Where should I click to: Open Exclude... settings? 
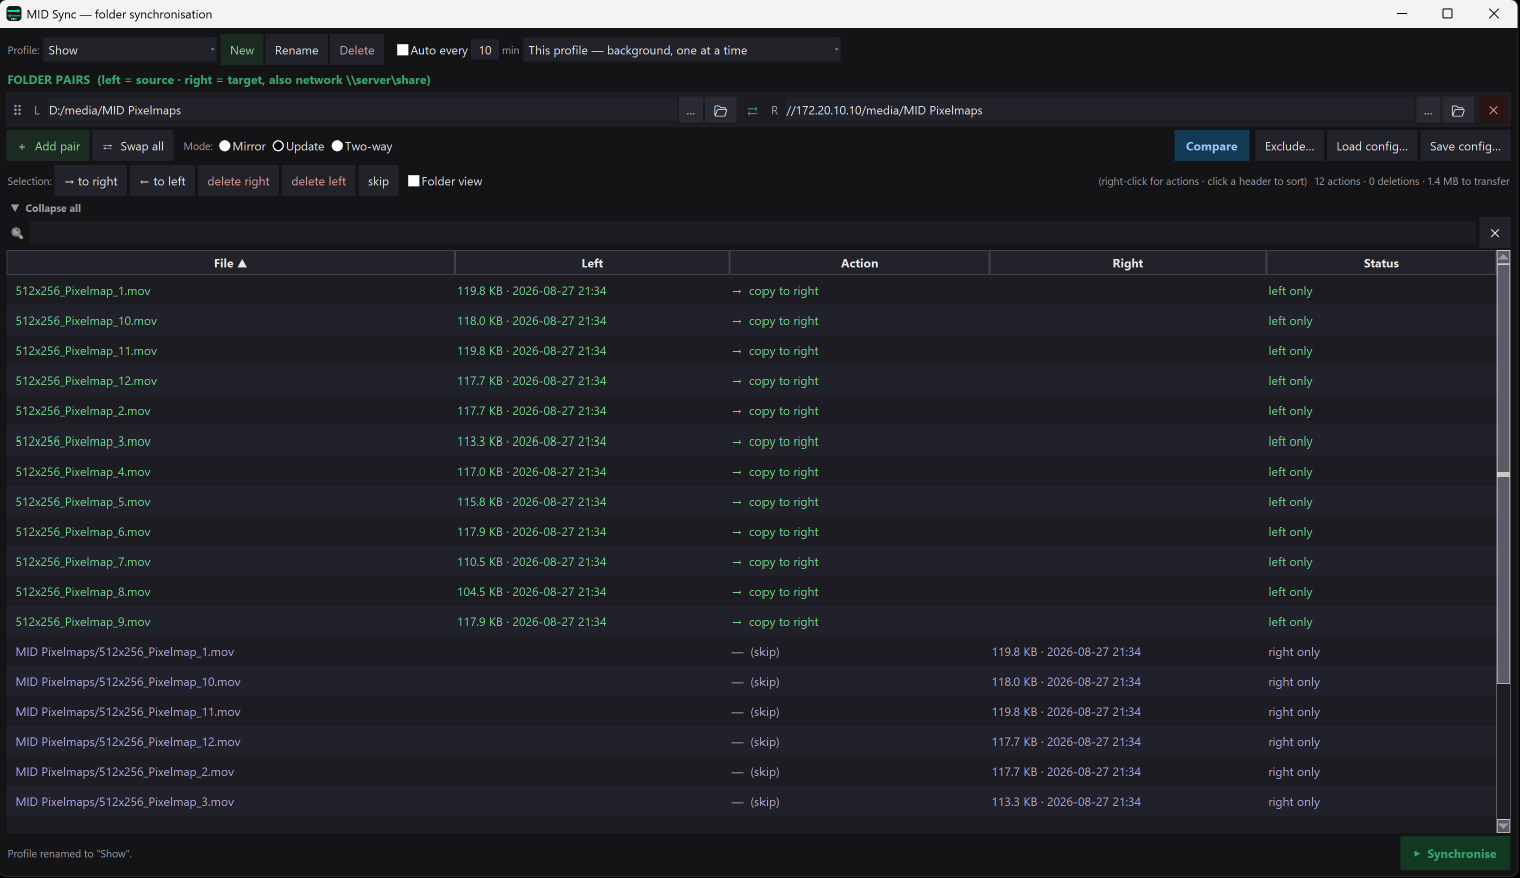(1289, 146)
